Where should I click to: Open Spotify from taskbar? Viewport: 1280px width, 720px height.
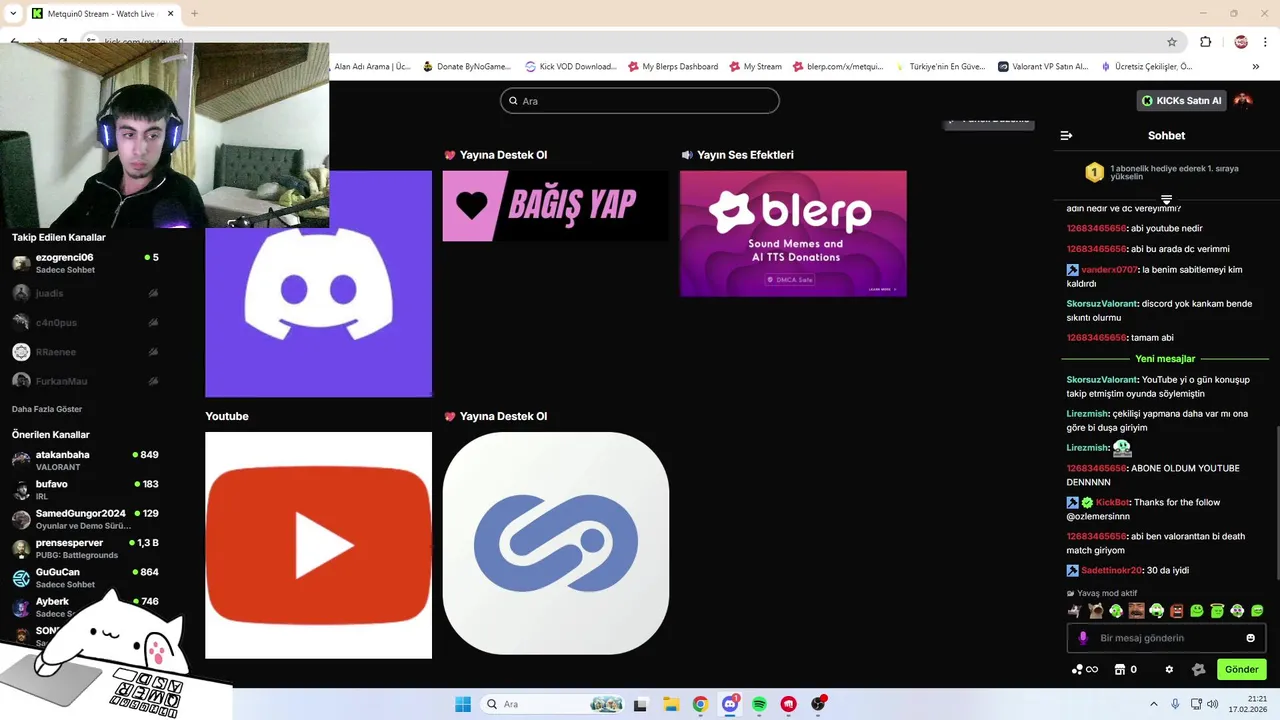(x=759, y=704)
